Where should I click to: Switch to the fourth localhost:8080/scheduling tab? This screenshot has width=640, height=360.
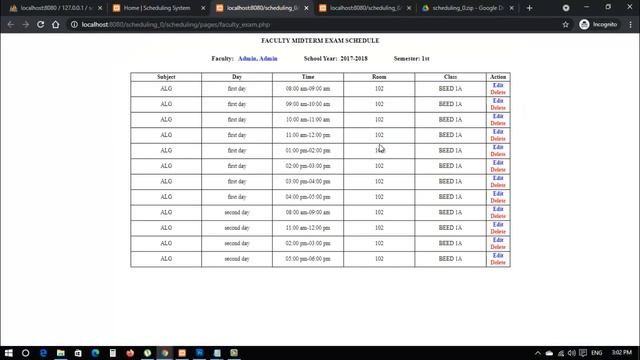coord(365,8)
